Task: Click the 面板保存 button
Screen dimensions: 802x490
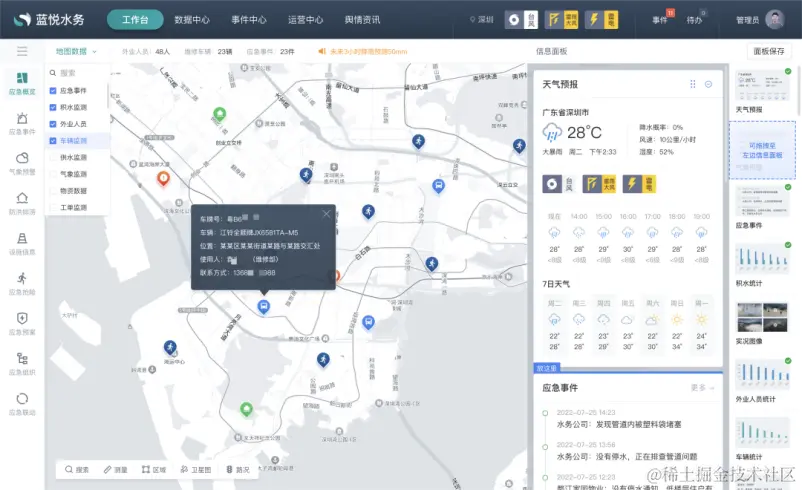Action: point(769,51)
